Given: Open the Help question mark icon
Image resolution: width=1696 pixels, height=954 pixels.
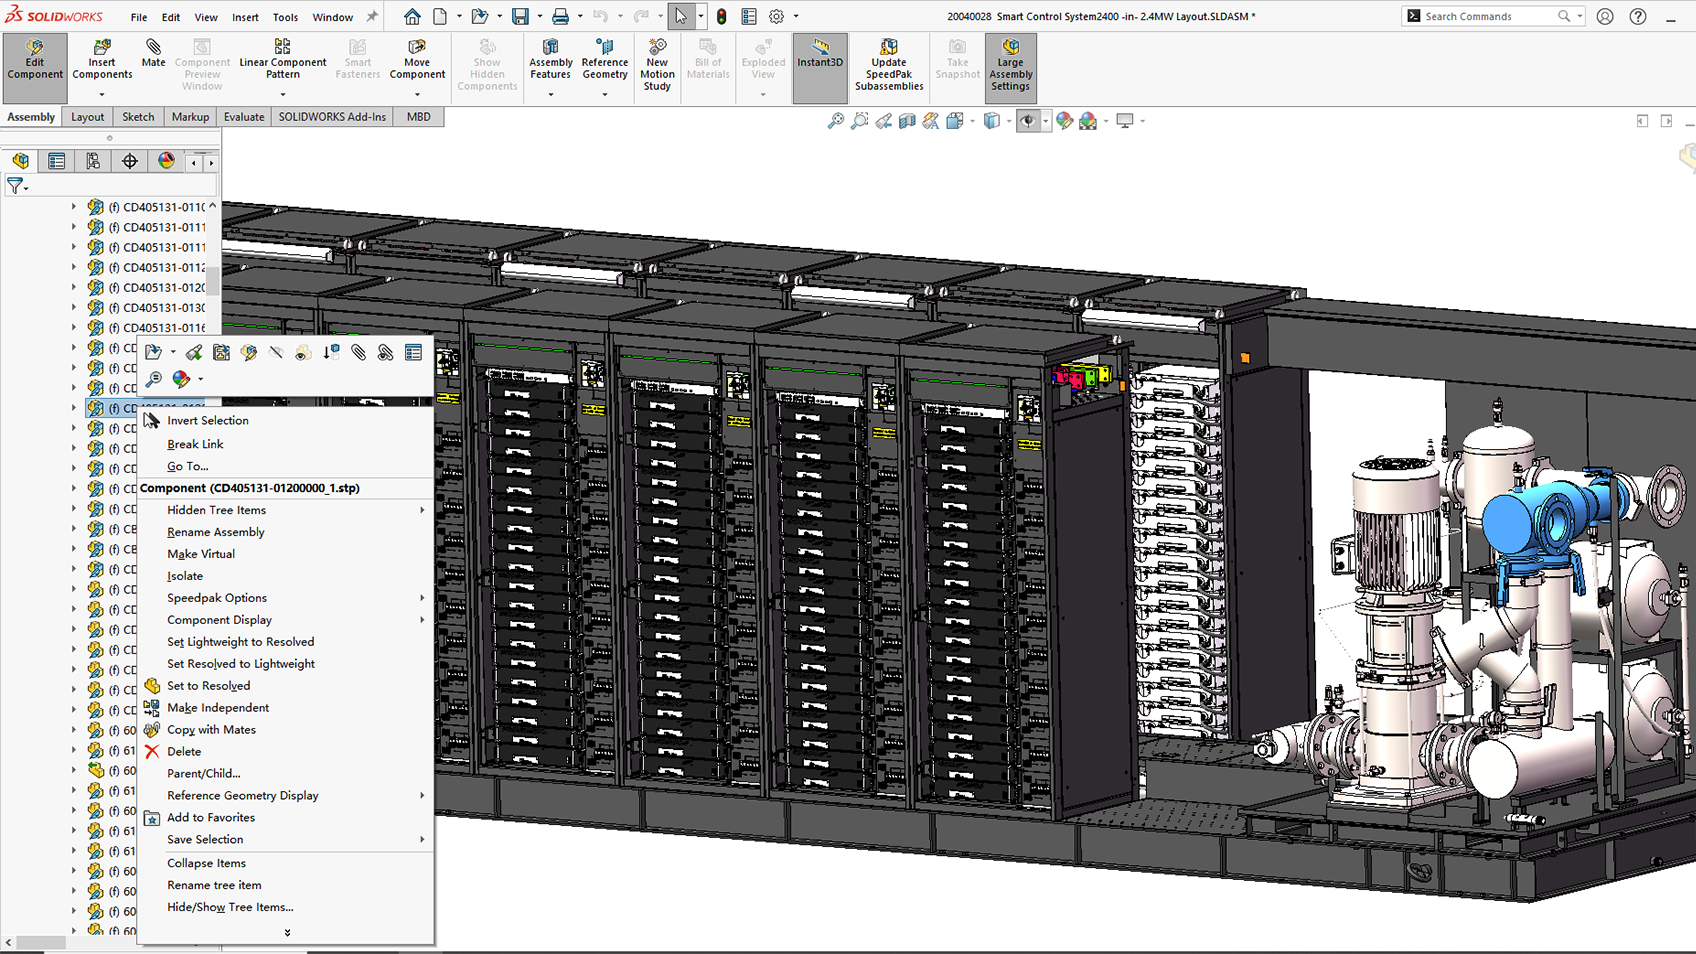Looking at the screenshot, I should (x=1638, y=16).
